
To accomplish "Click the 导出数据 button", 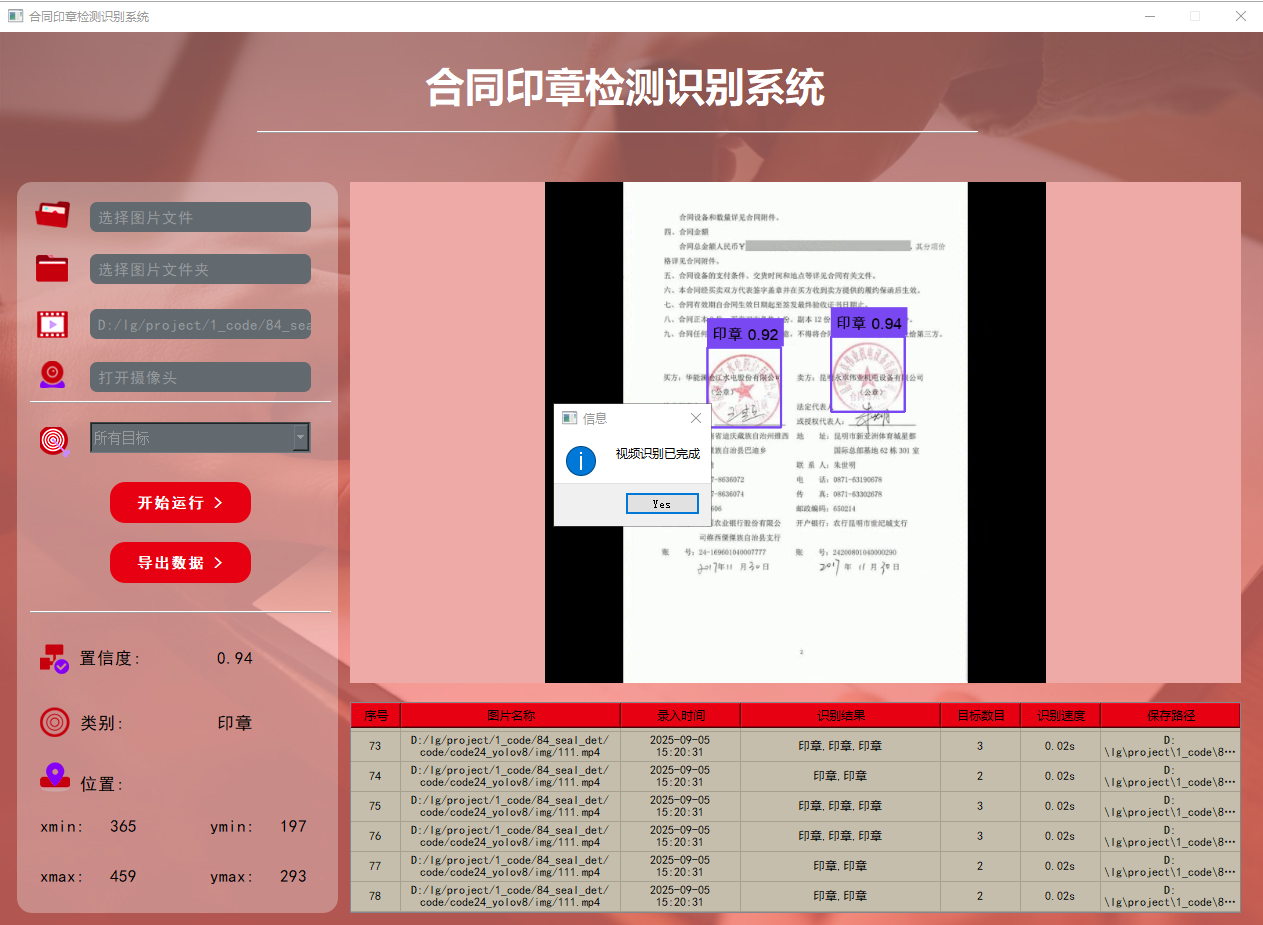I will pos(180,562).
